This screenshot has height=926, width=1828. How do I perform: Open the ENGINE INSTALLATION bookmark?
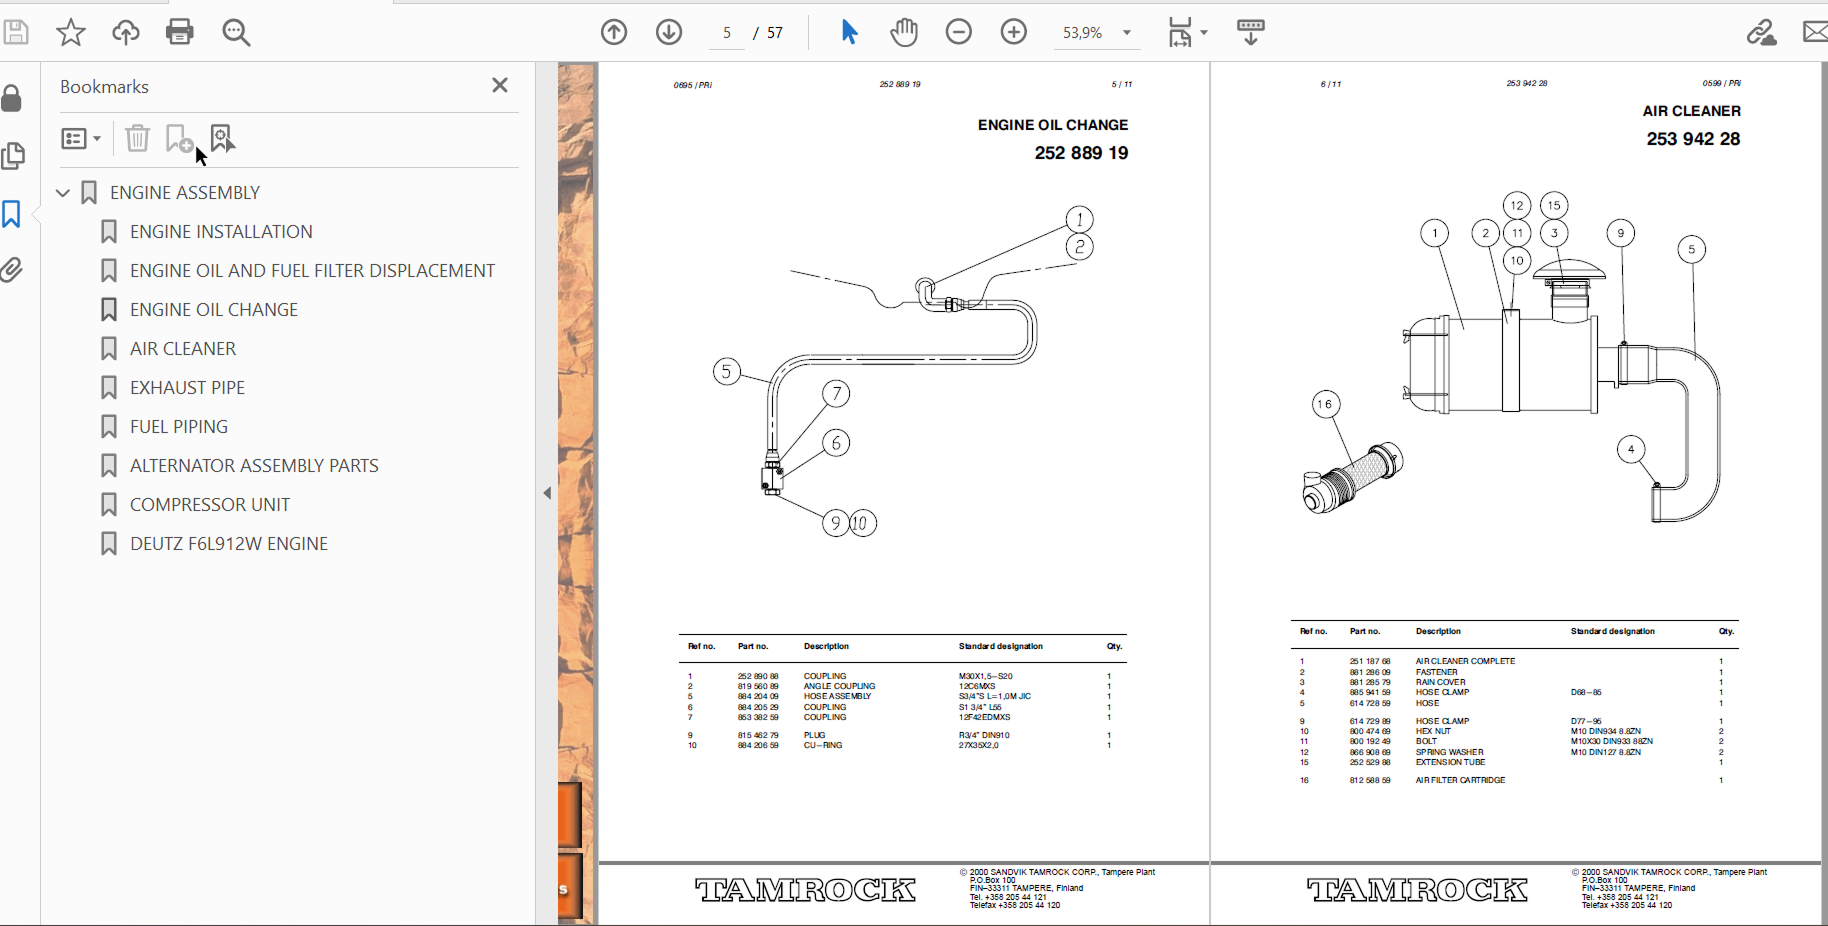point(221,231)
